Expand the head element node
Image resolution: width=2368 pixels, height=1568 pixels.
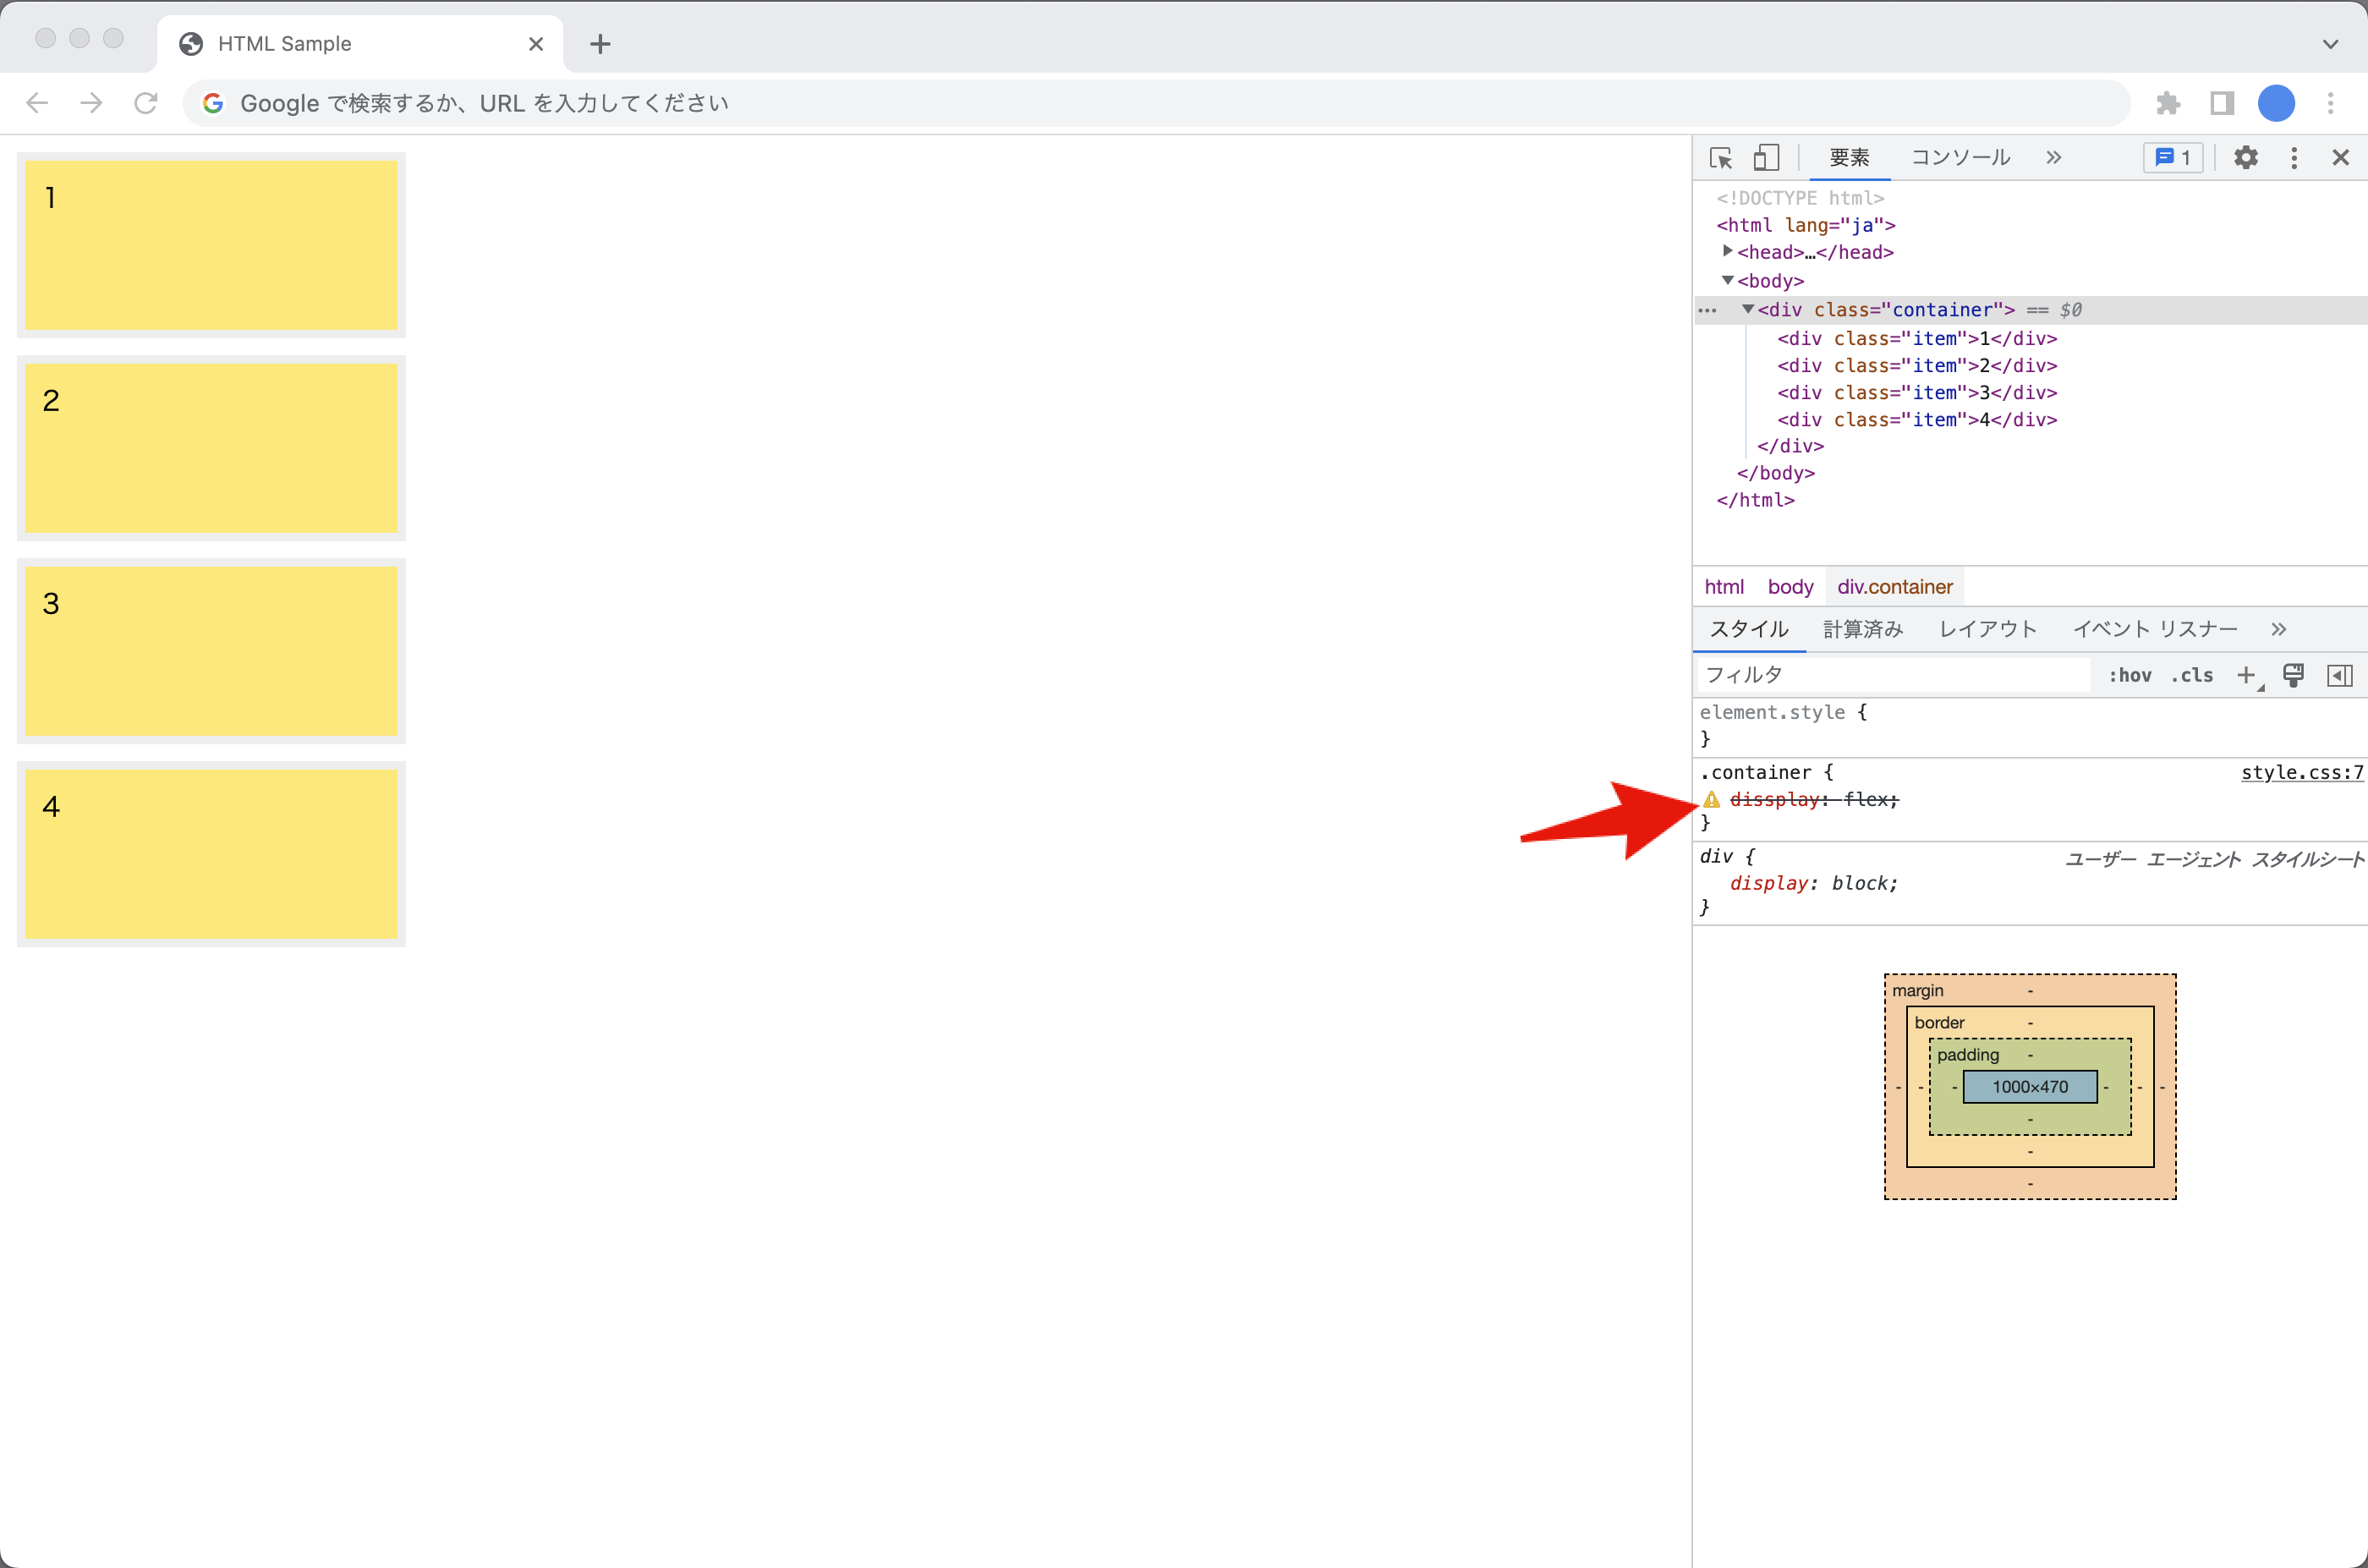click(x=1727, y=251)
